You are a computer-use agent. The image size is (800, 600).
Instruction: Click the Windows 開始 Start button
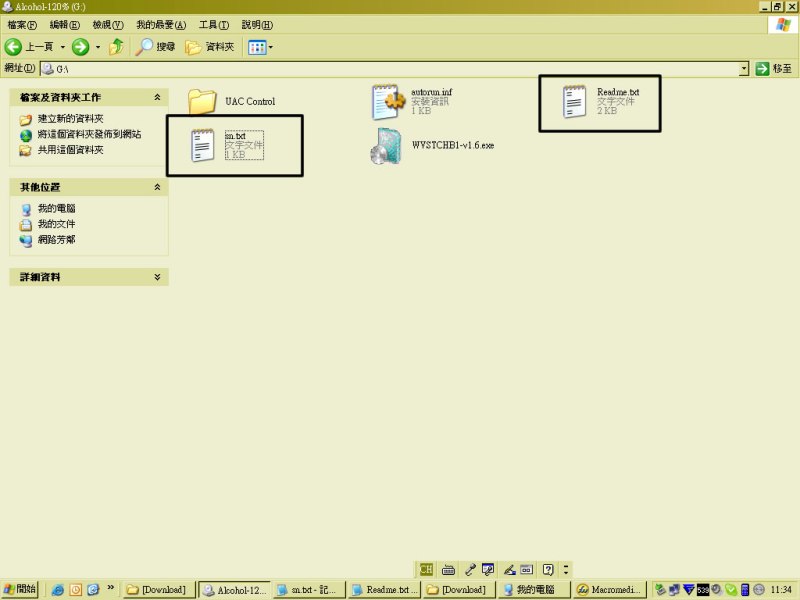click(x=19, y=589)
